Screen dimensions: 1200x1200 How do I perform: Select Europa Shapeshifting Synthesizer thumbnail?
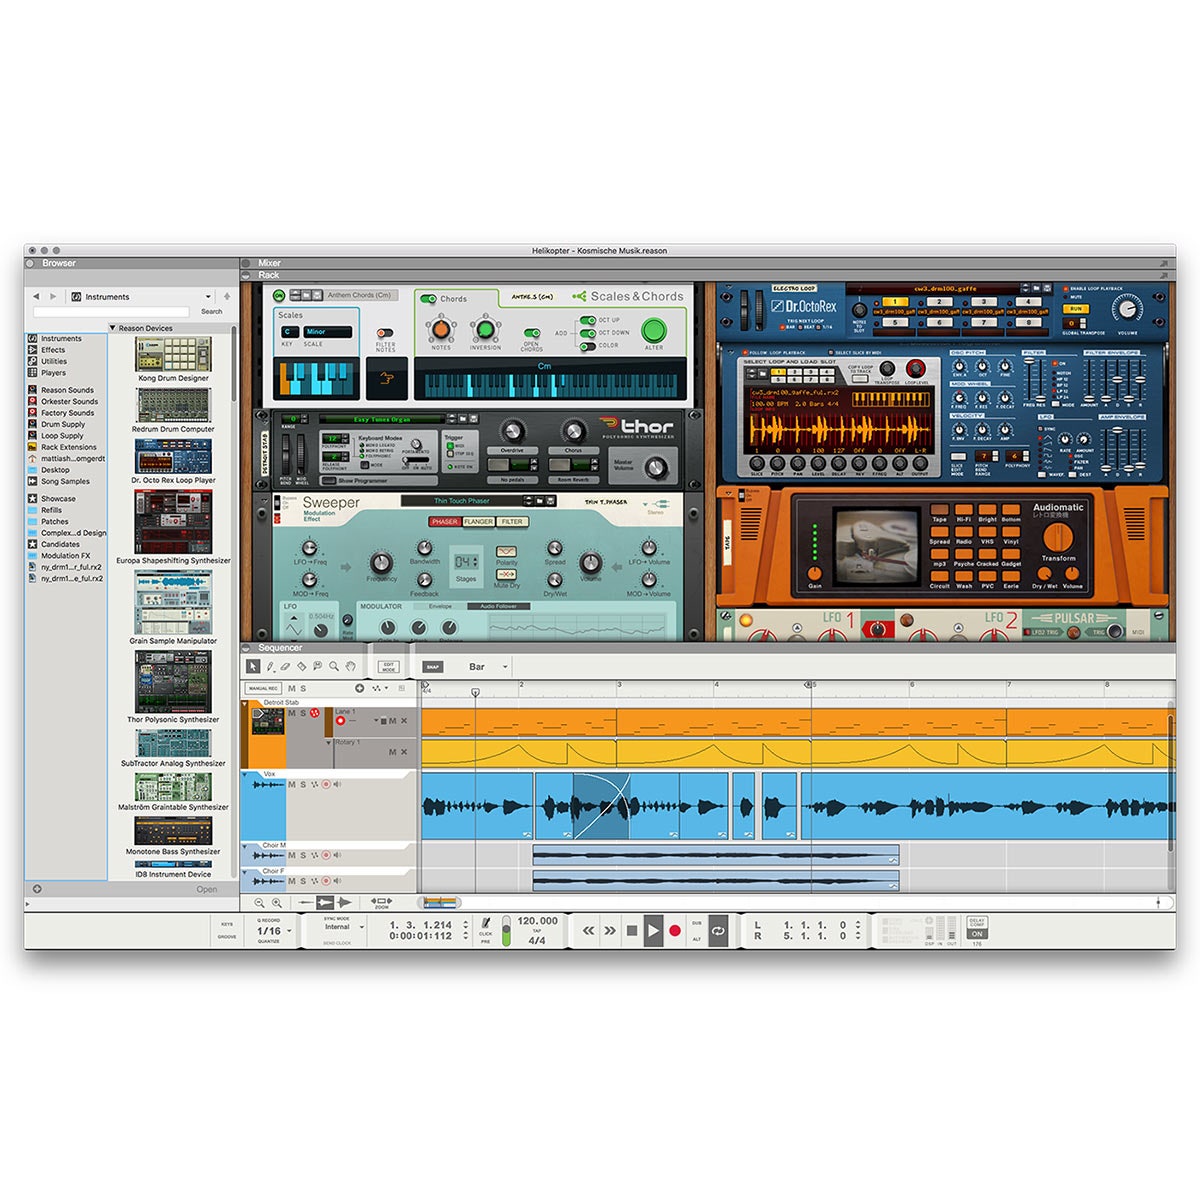(x=173, y=522)
